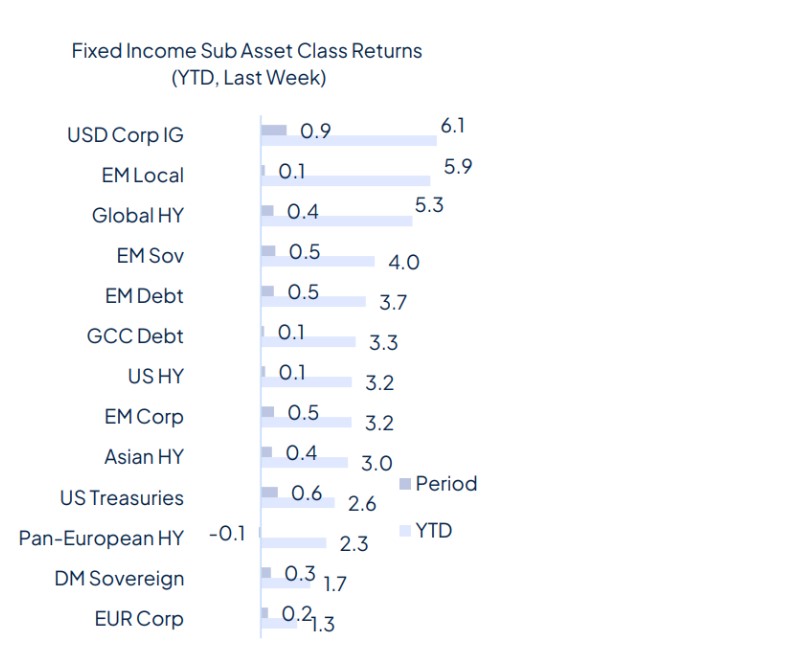The image size is (800, 662).
Task: Select the 5.9 EM Local data label
Action: point(458,167)
